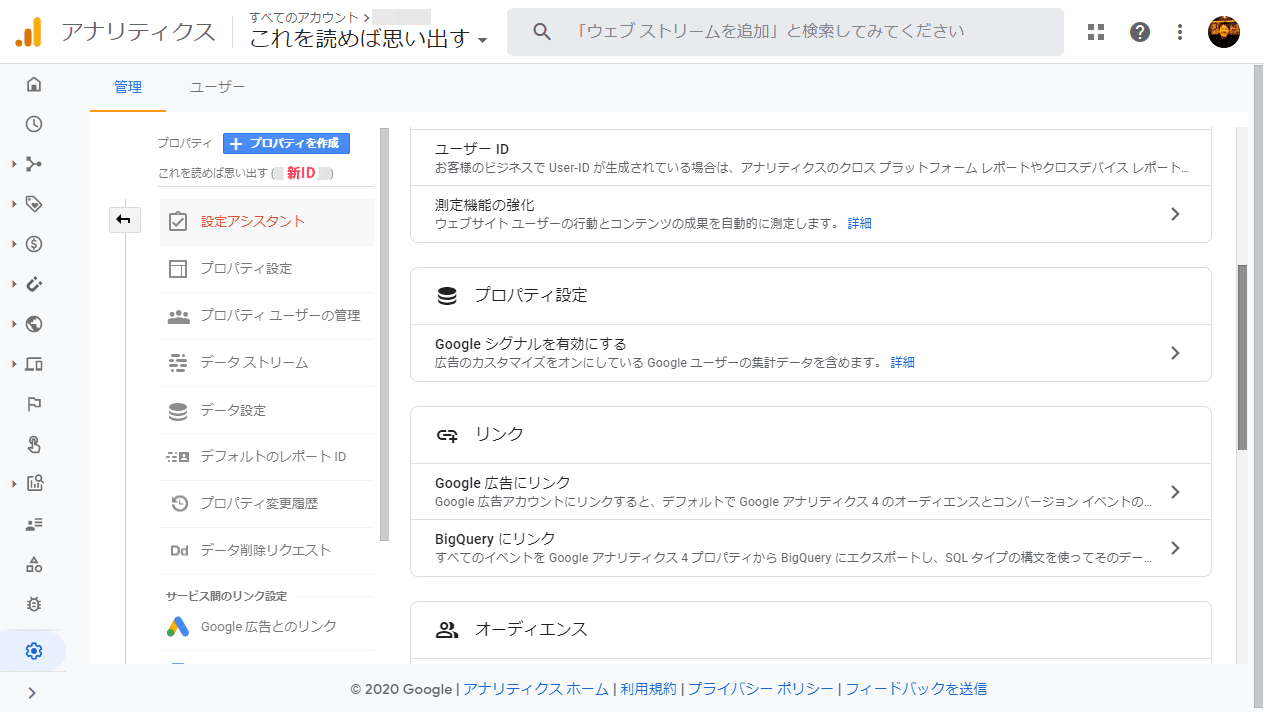
Task: Open the Retention magnet icon in sidebar
Action: point(34,284)
